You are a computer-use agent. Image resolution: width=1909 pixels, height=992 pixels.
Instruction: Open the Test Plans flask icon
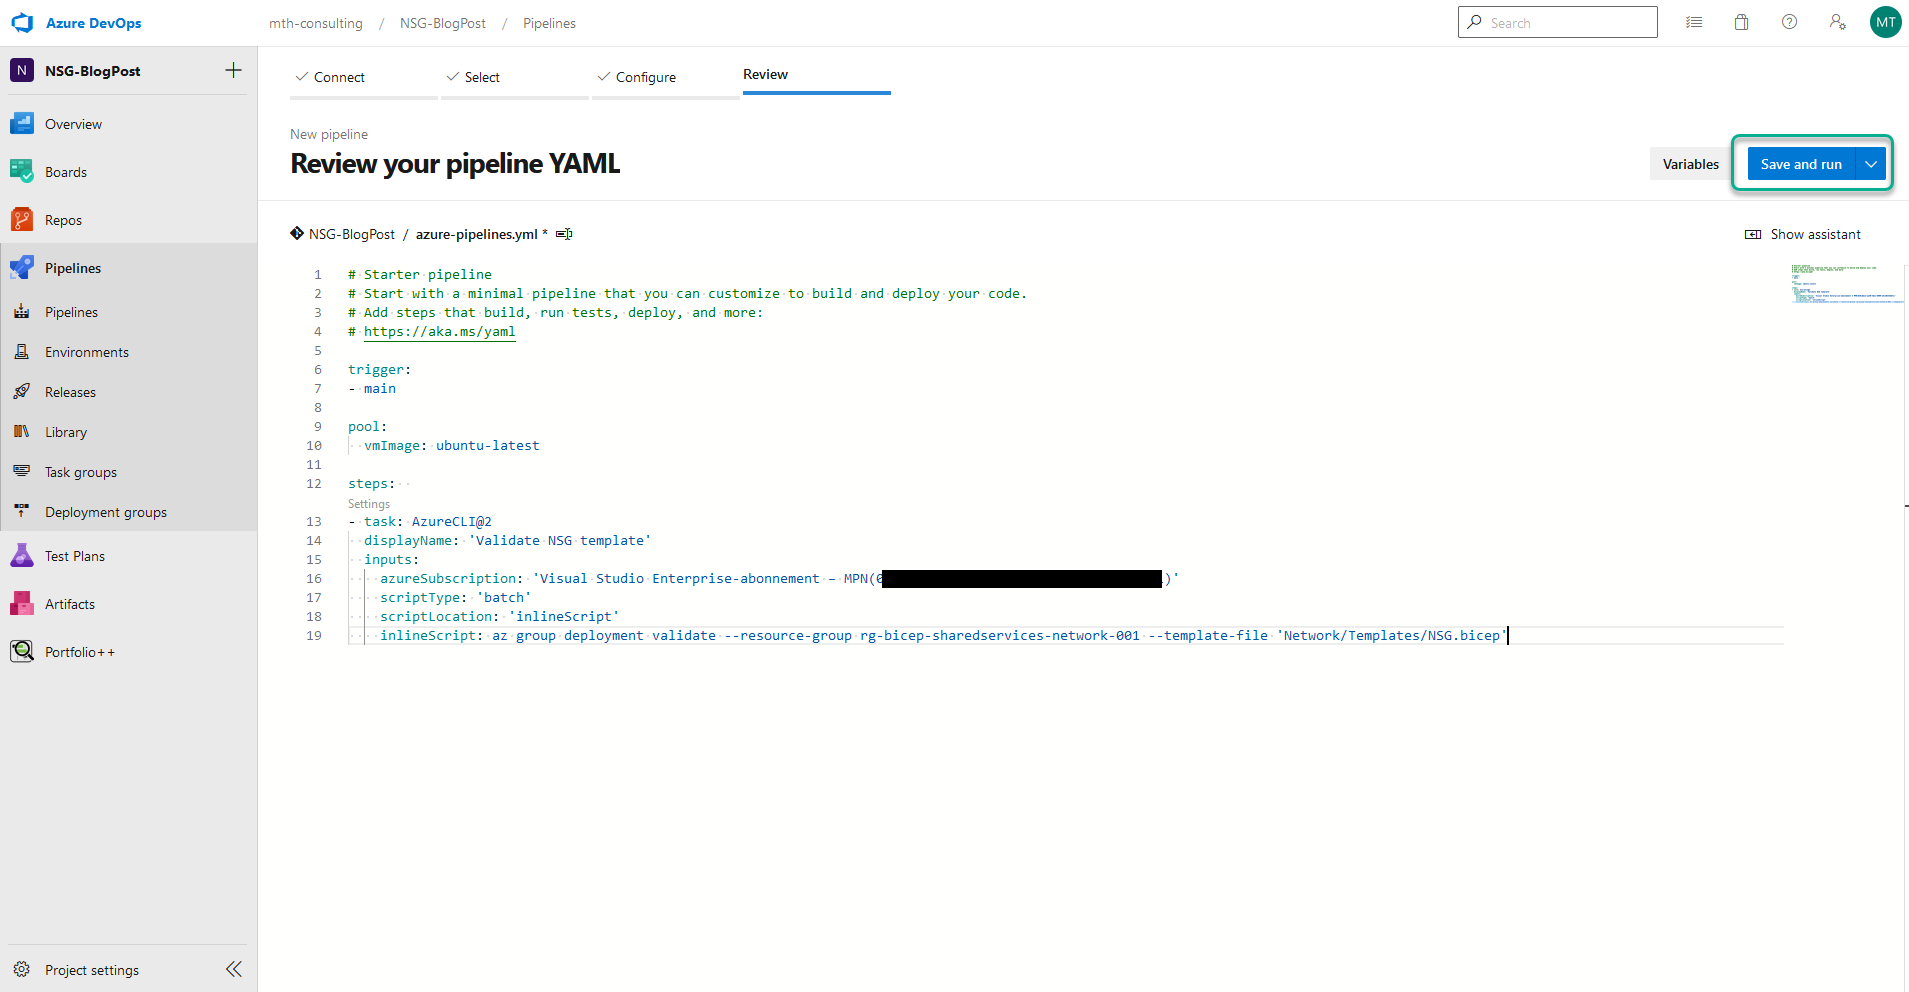point(22,555)
